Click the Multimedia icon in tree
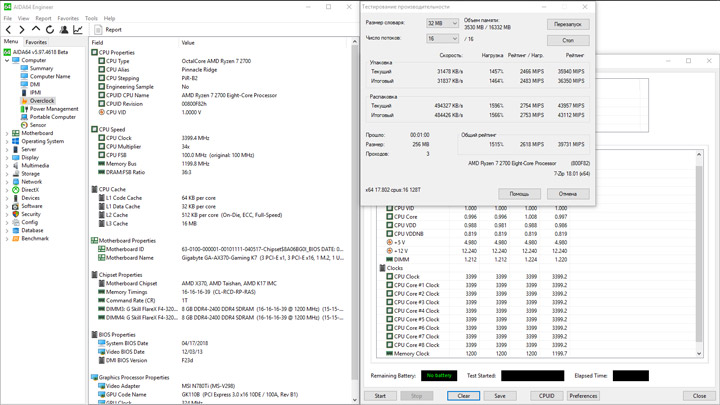720x405 pixels. click(16, 165)
